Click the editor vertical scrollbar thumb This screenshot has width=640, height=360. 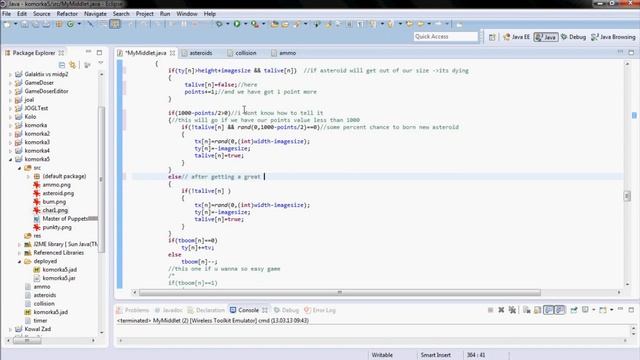627,196
